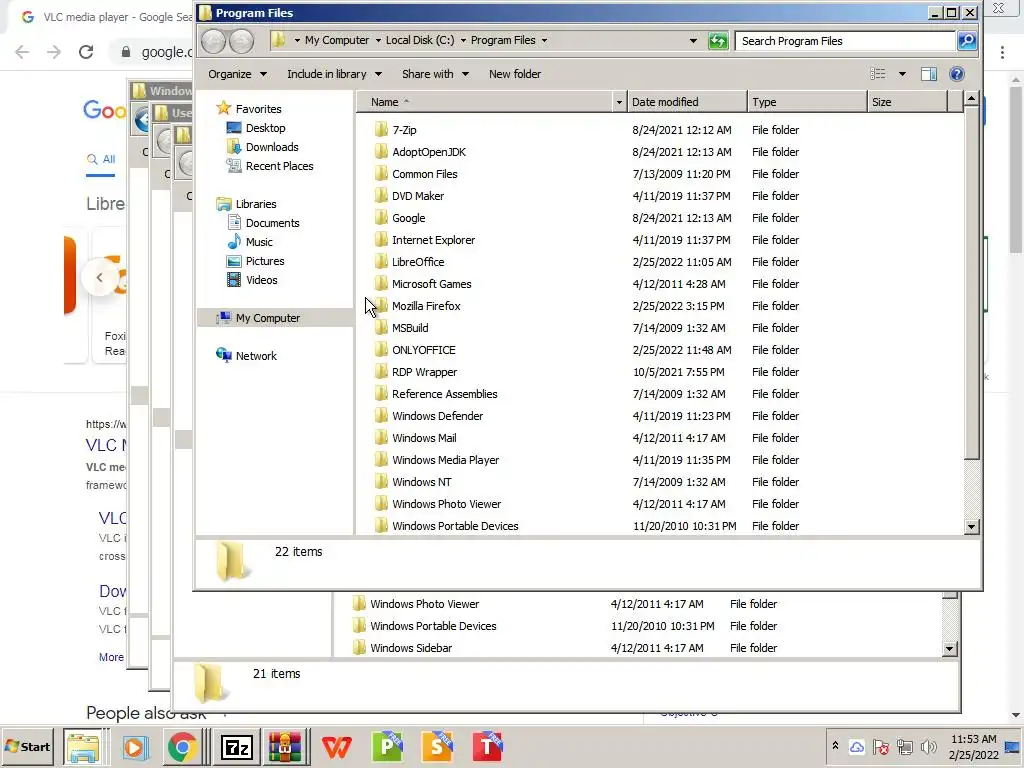Click the search magnifier icon in Explorer
This screenshot has width=1024, height=768.
click(967, 41)
